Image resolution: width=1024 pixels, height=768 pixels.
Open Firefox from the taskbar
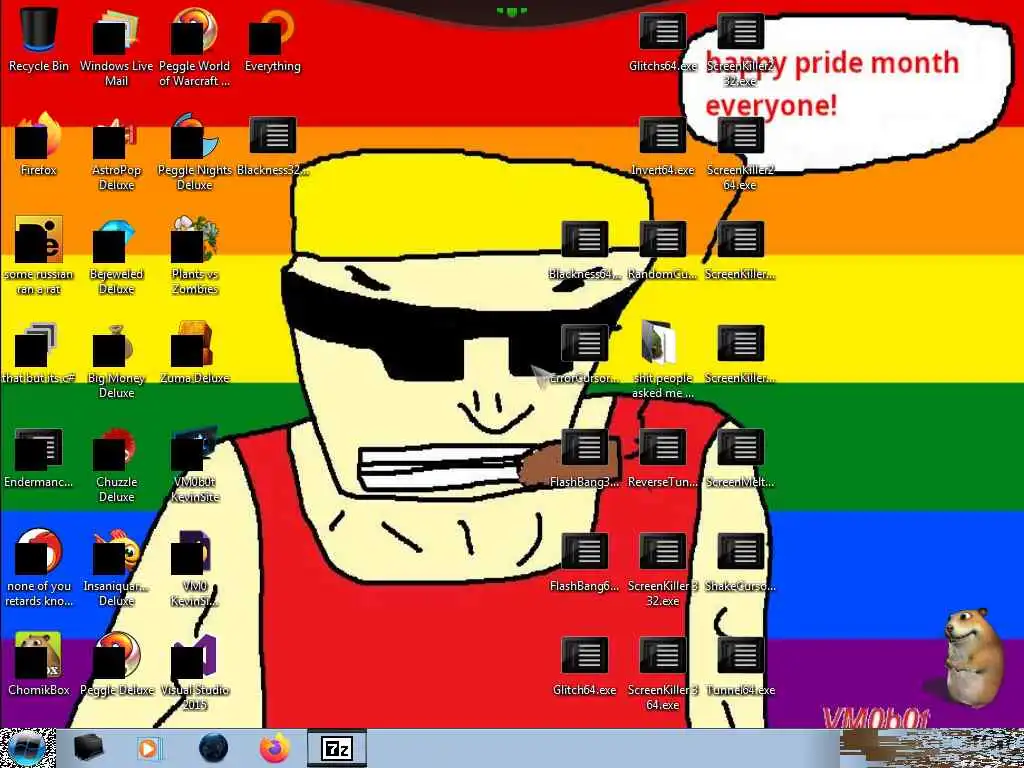coord(275,748)
